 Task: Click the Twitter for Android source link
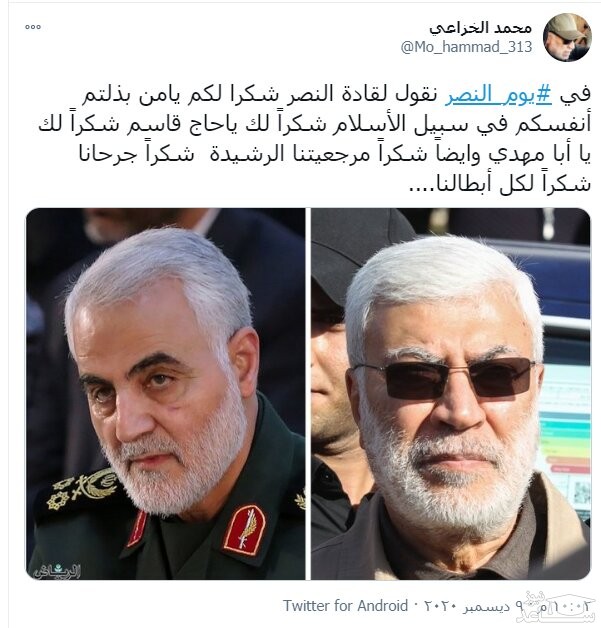pyautogui.click(x=346, y=605)
